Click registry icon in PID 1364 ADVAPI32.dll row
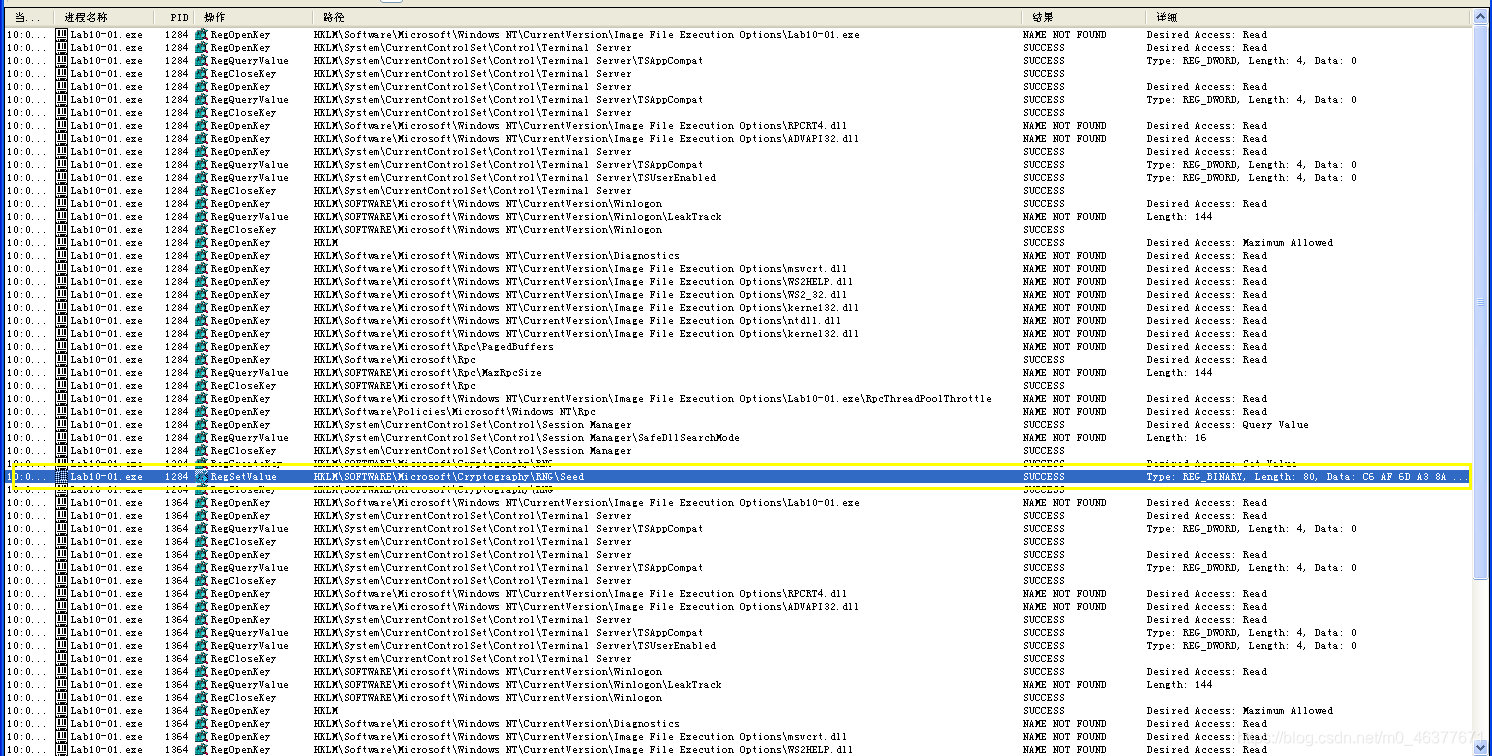The image size is (1492, 756). tap(201, 607)
